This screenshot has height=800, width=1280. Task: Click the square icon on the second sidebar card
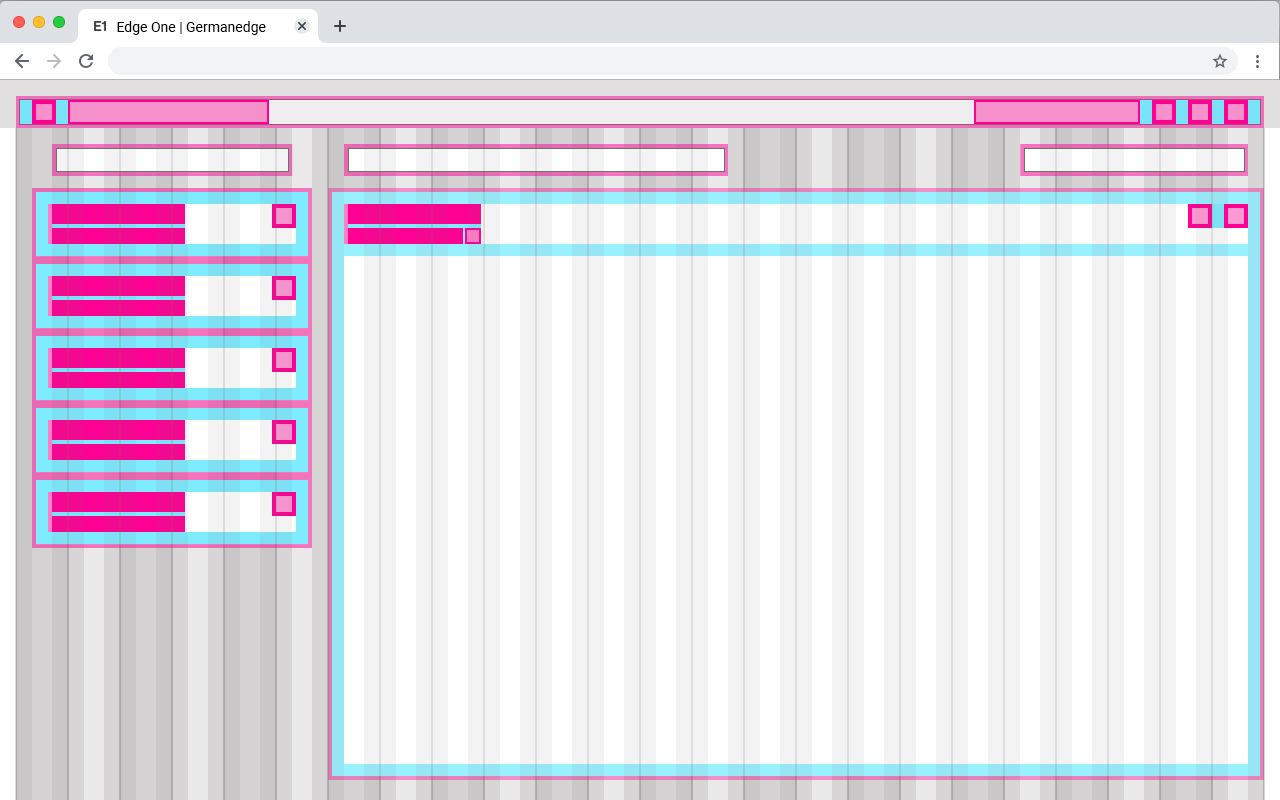pyautogui.click(x=284, y=288)
